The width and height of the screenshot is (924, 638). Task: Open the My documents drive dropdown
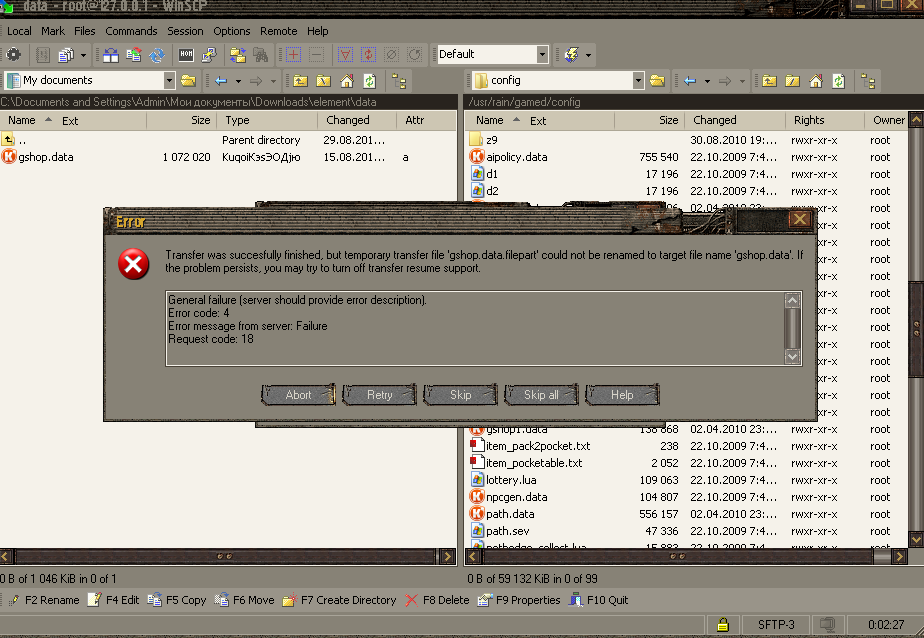point(169,80)
